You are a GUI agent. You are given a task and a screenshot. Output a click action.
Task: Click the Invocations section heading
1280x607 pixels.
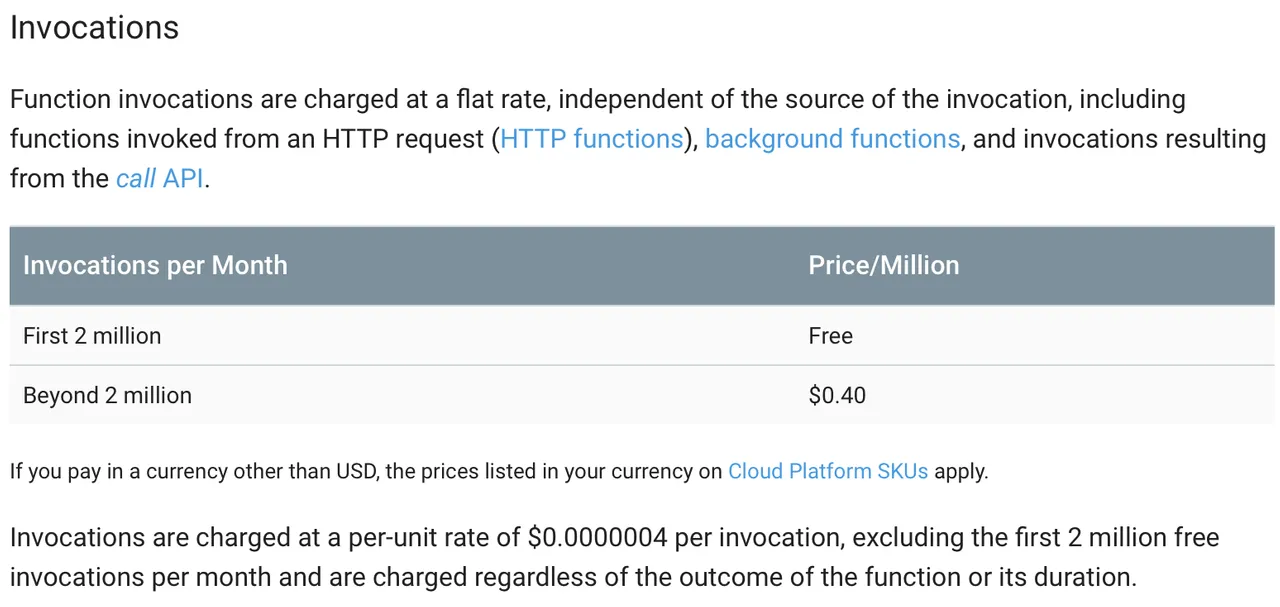pyautogui.click(x=95, y=27)
